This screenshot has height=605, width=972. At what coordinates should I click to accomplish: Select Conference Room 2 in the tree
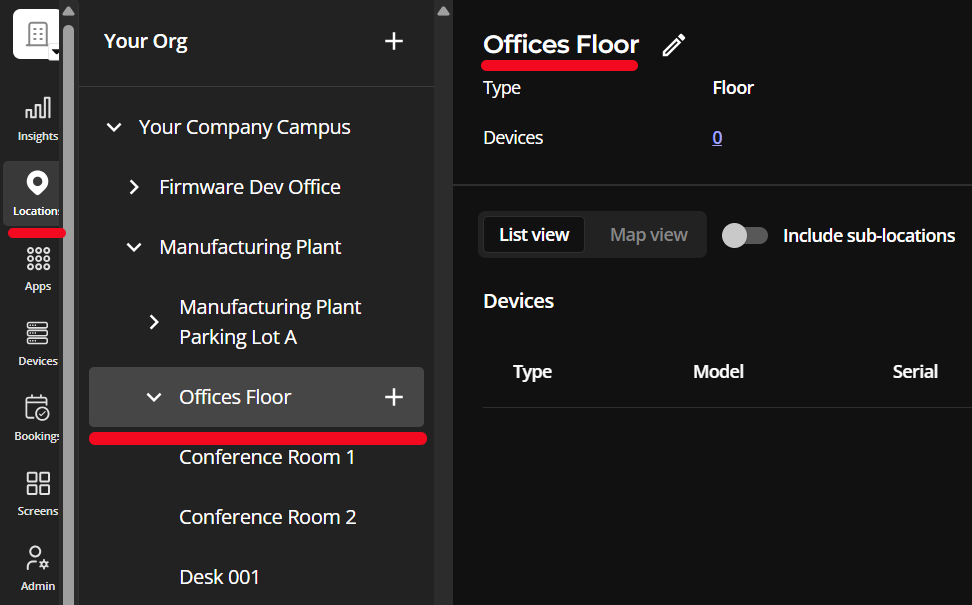coord(267,516)
